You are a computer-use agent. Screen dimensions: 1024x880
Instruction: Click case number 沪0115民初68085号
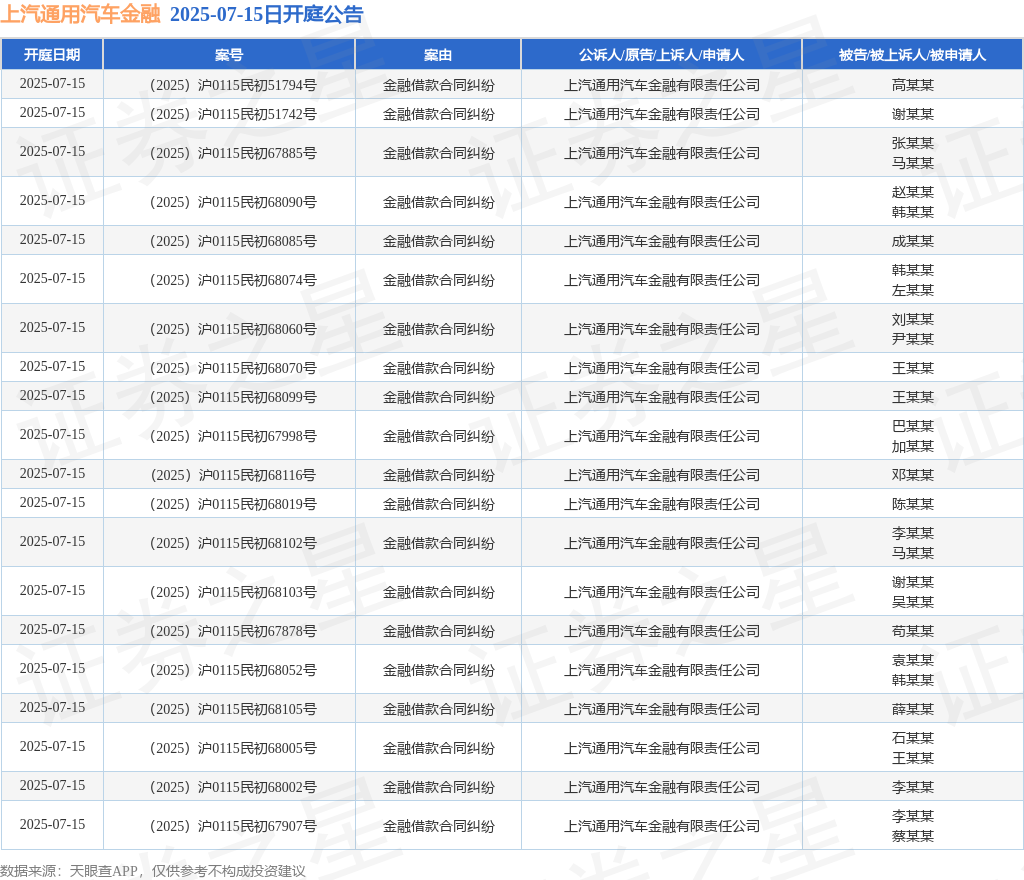tap(257, 242)
